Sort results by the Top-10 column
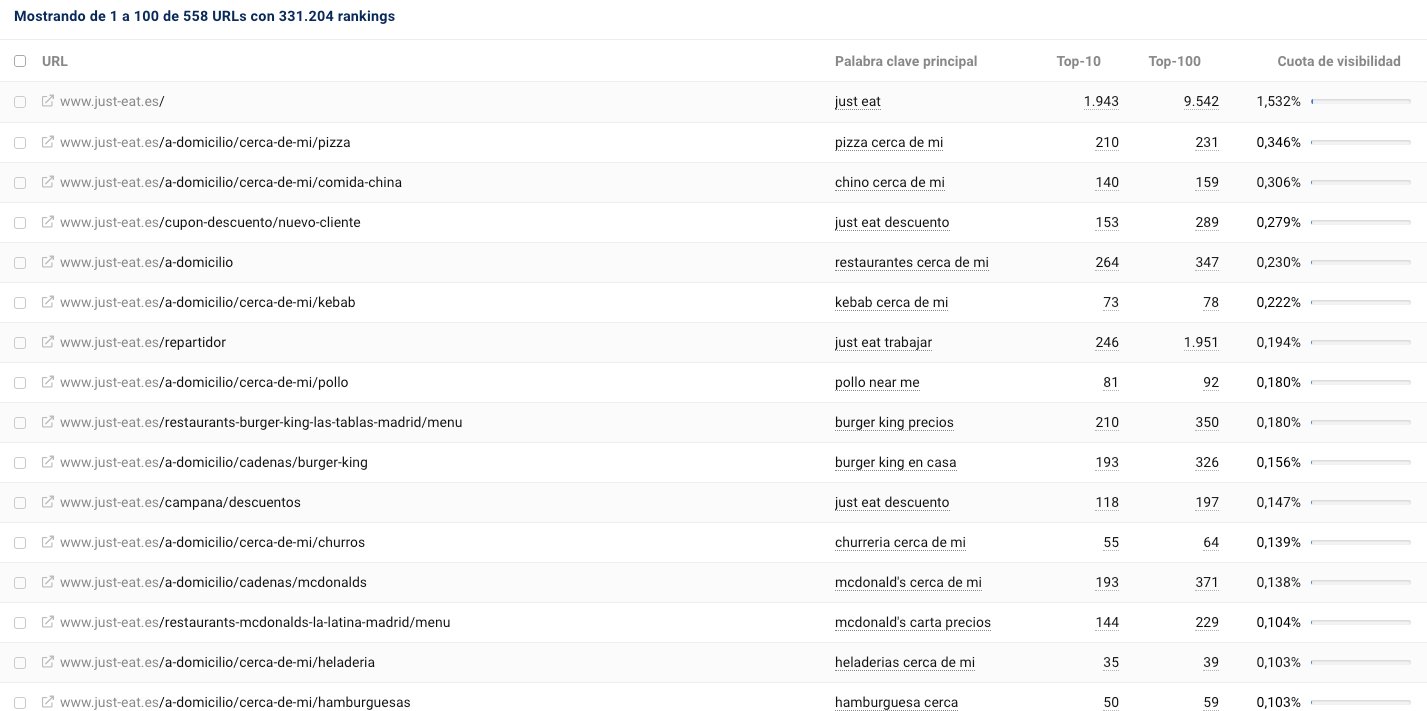The width and height of the screenshot is (1427, 711). [1079, 61]
